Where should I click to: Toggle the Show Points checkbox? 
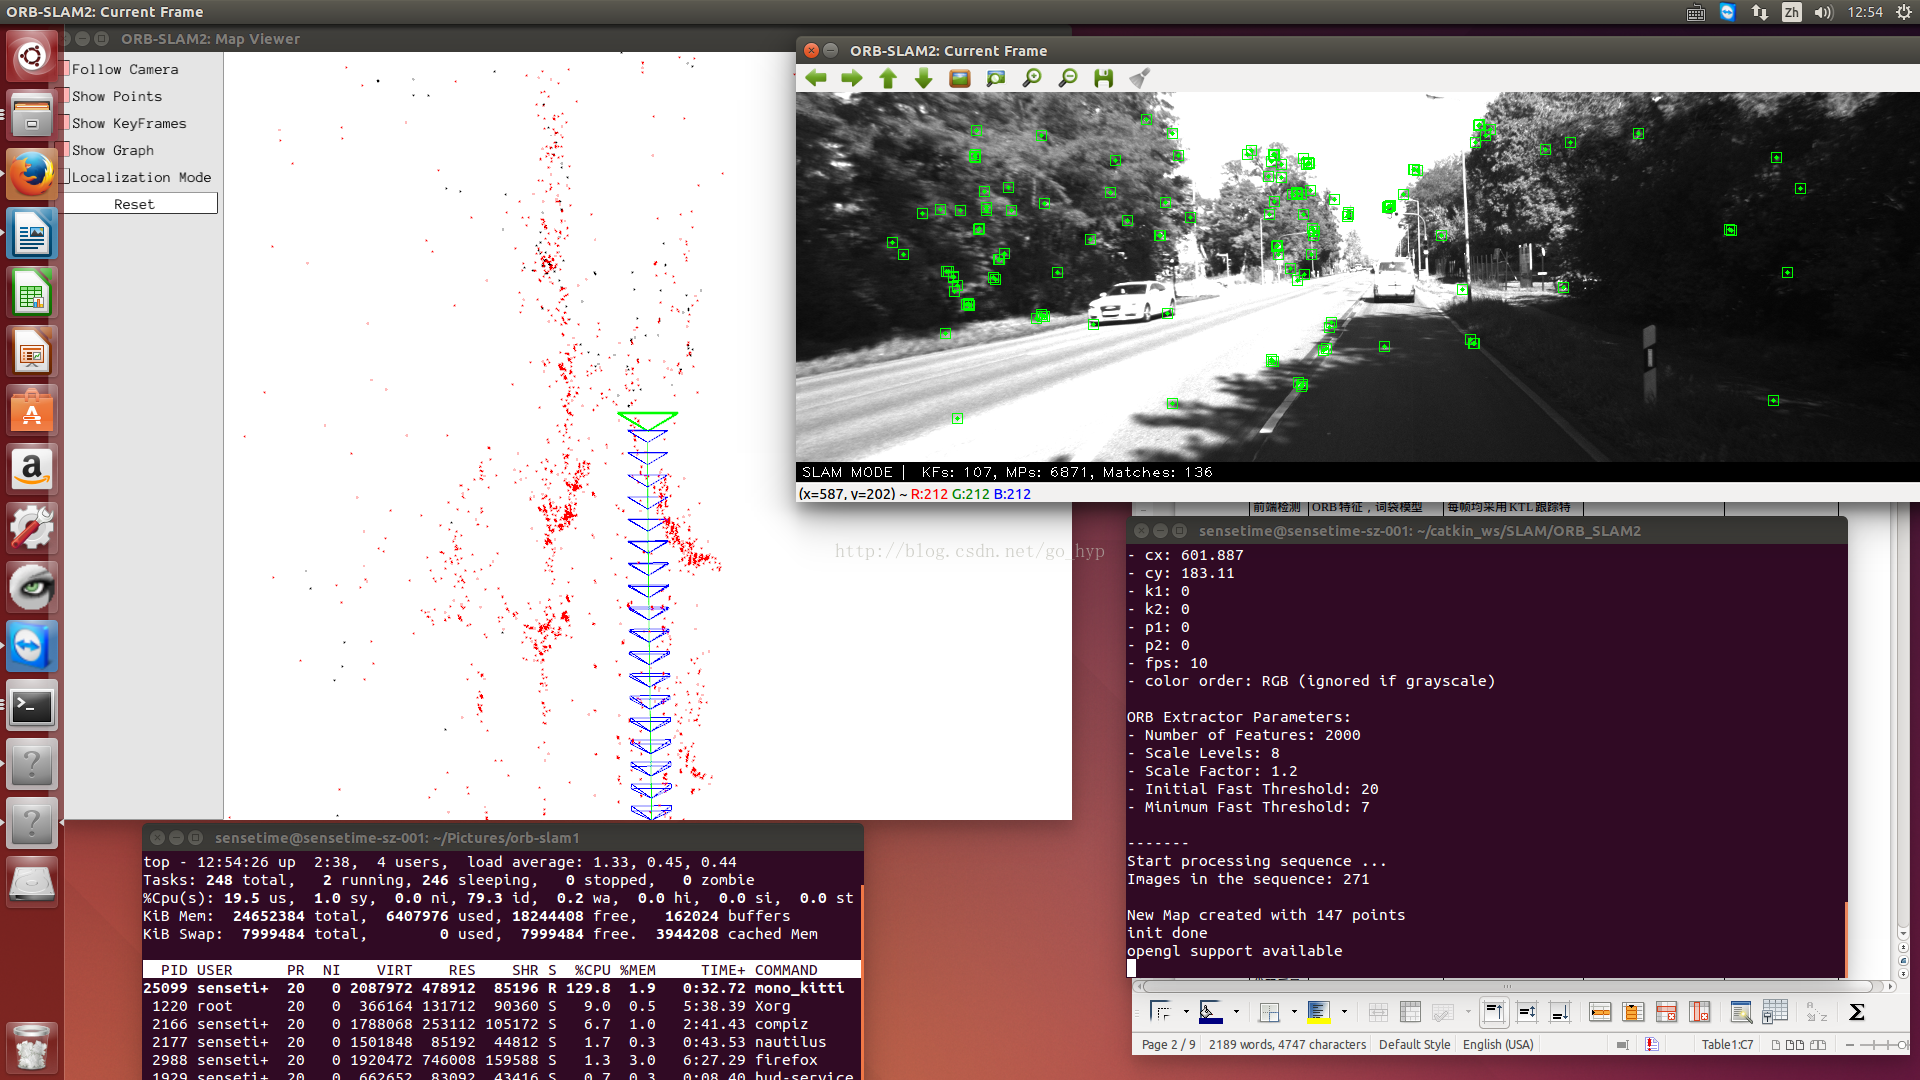point(67,96)
